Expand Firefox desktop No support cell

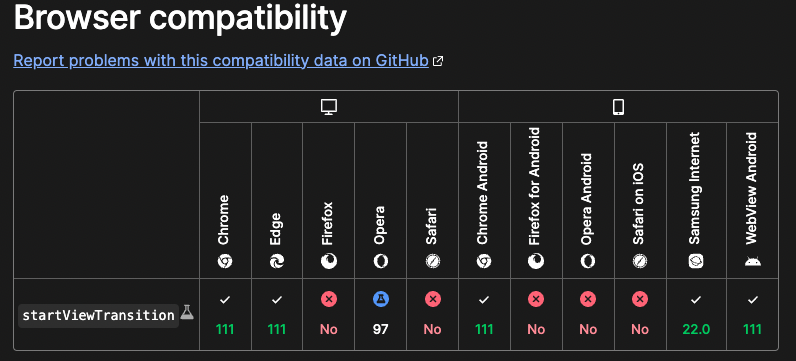[328, 314]
